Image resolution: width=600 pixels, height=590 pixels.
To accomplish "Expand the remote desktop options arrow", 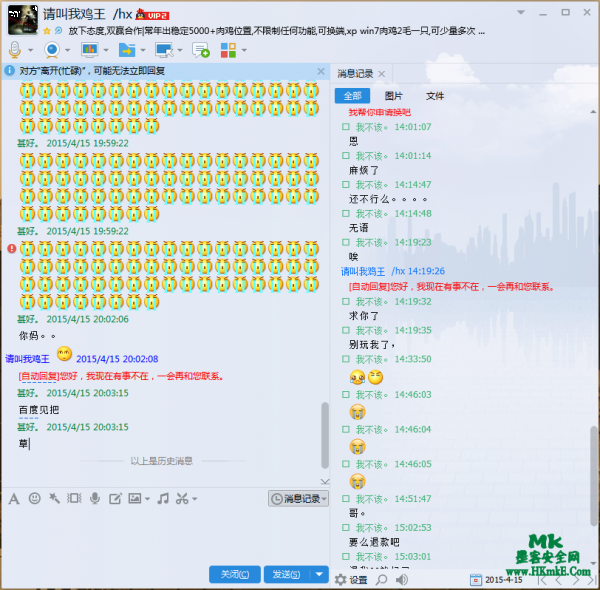I will tap(180, 50).
